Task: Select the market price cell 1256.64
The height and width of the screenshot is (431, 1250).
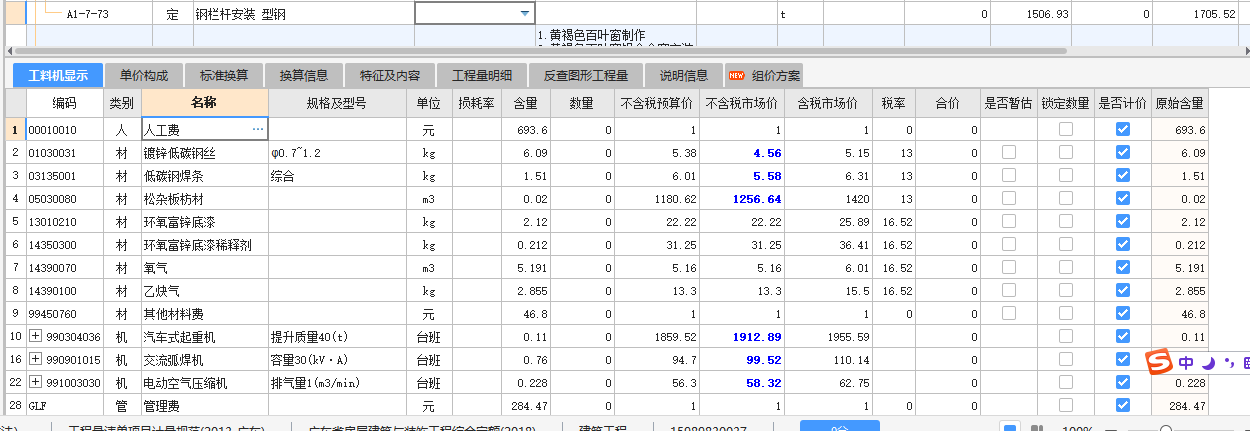Action: pyautogui.click(x=741, y=199)
